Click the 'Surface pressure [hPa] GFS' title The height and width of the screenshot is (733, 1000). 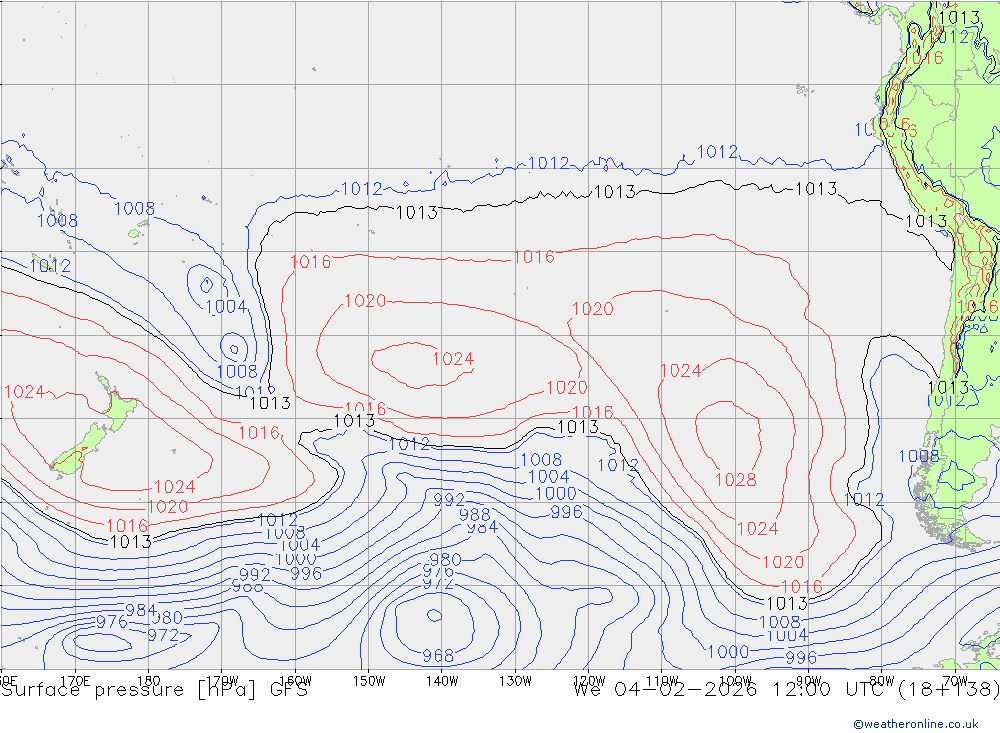point(154,690)
